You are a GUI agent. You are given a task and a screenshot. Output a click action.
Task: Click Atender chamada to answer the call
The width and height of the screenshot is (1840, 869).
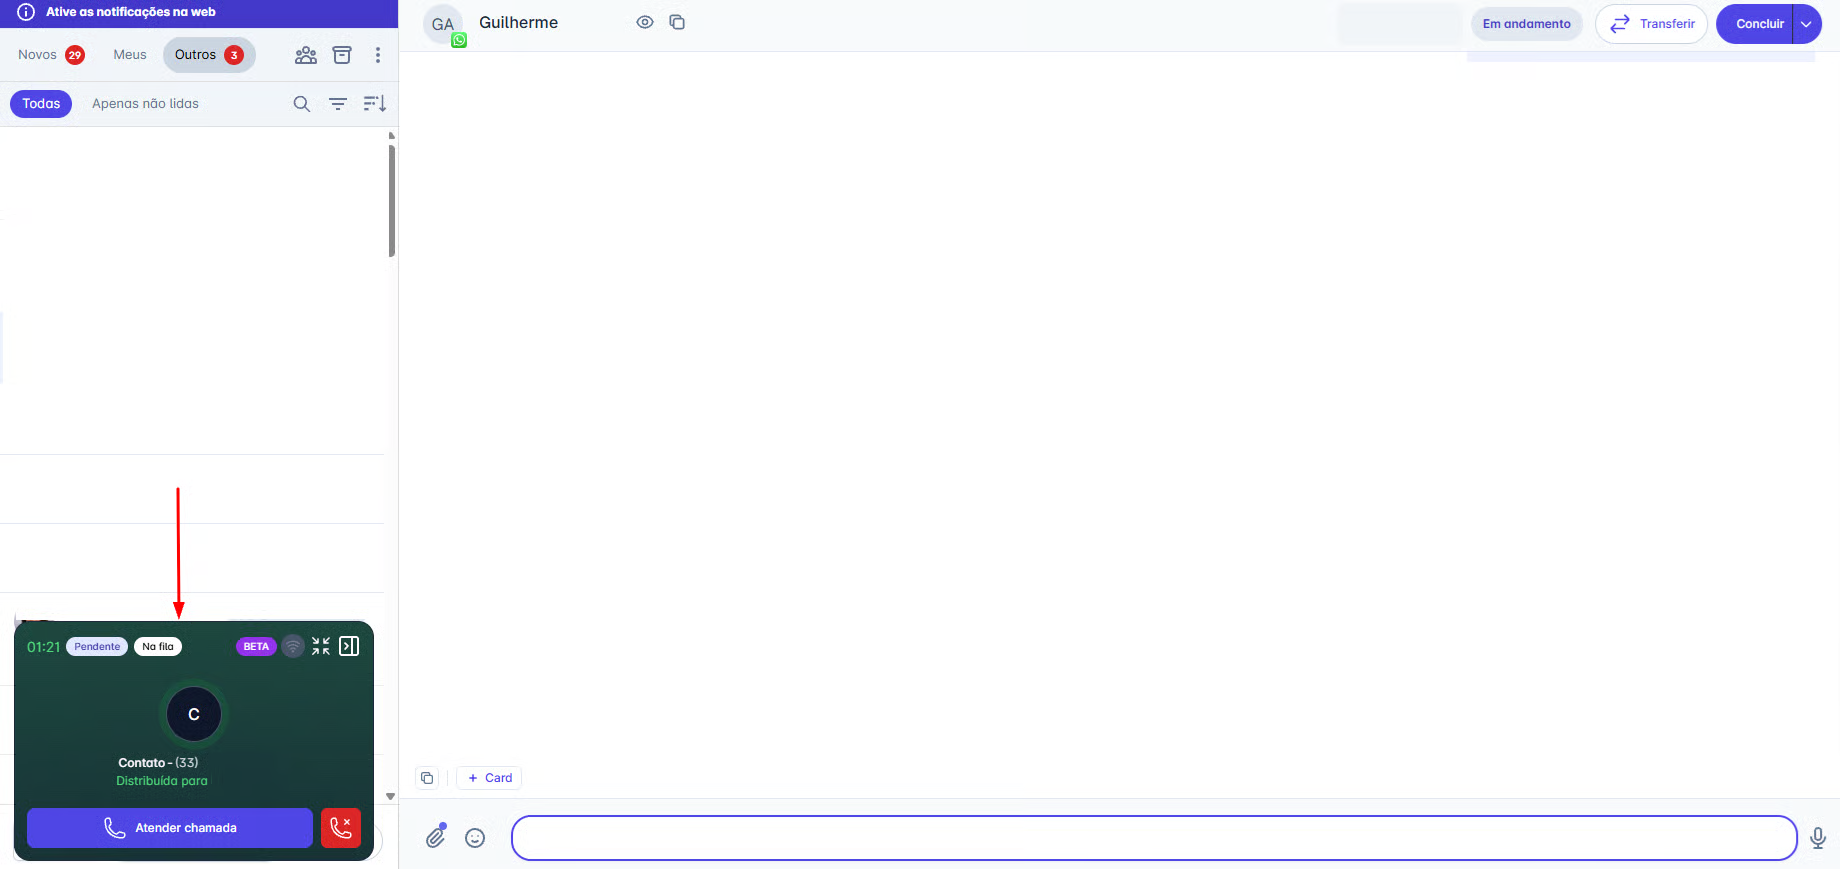tap(170, 828)
